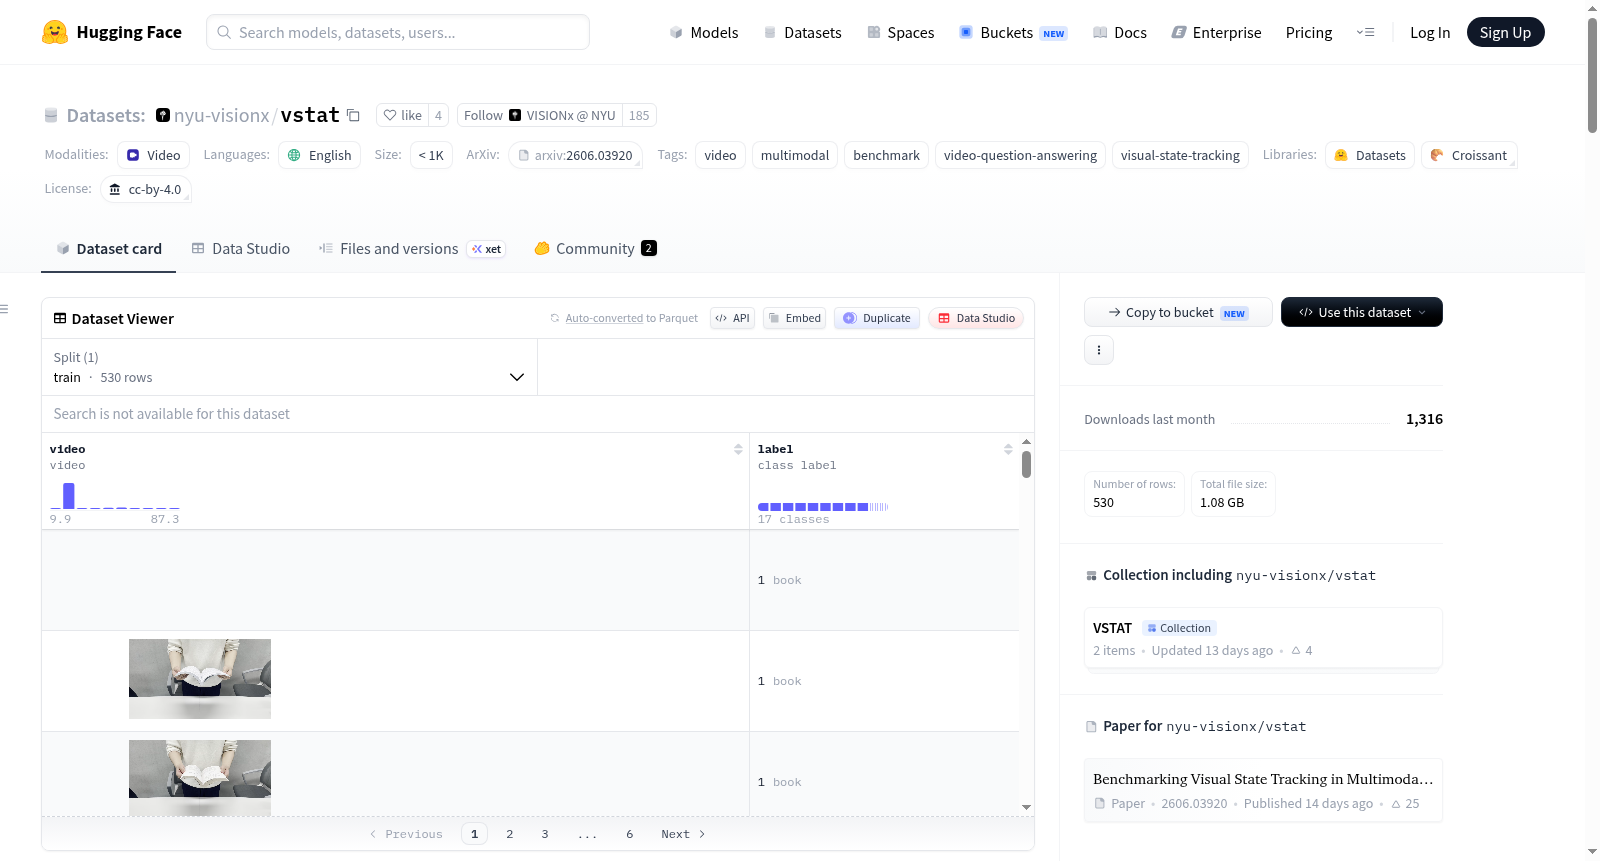Click the Duplicate button

(876, 318)
